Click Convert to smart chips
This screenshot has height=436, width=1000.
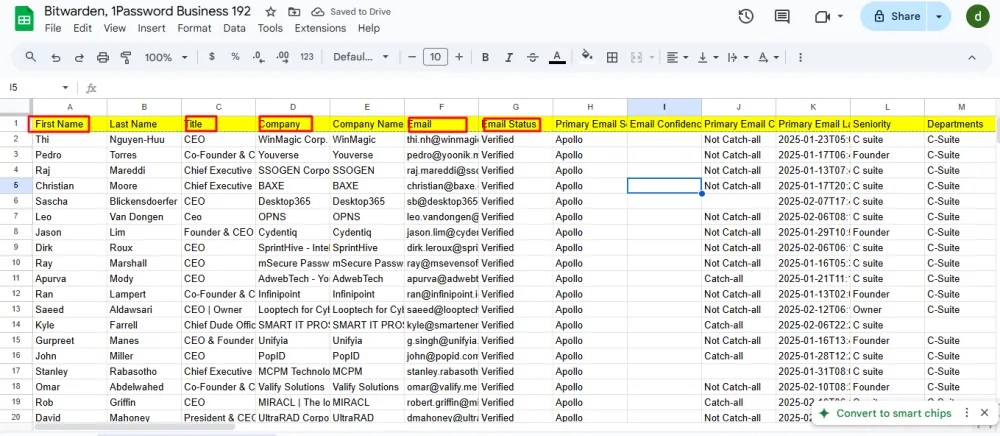[893, 413]
